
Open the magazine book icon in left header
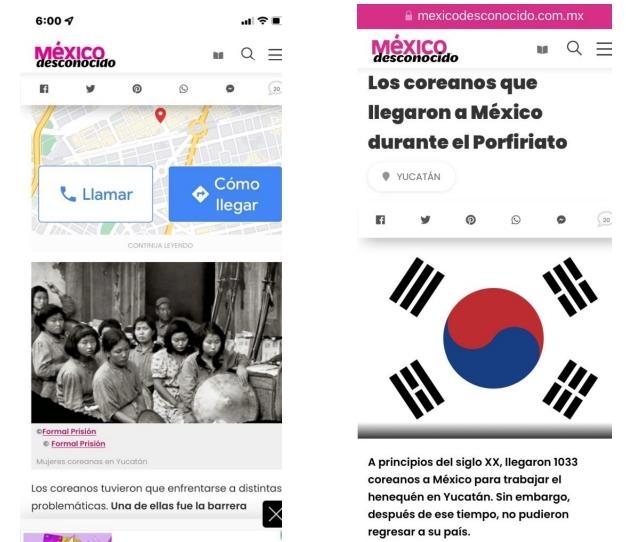coord(218,55)
